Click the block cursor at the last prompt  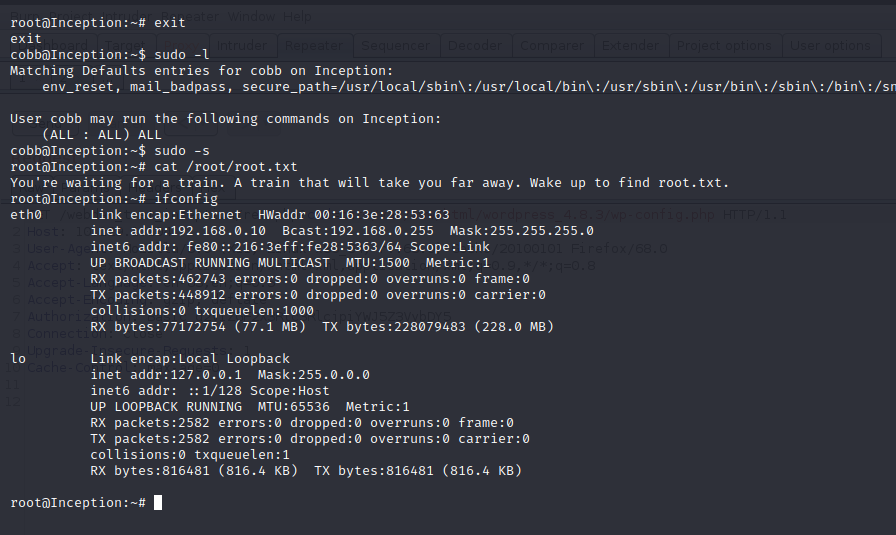(x=158, y=503)
